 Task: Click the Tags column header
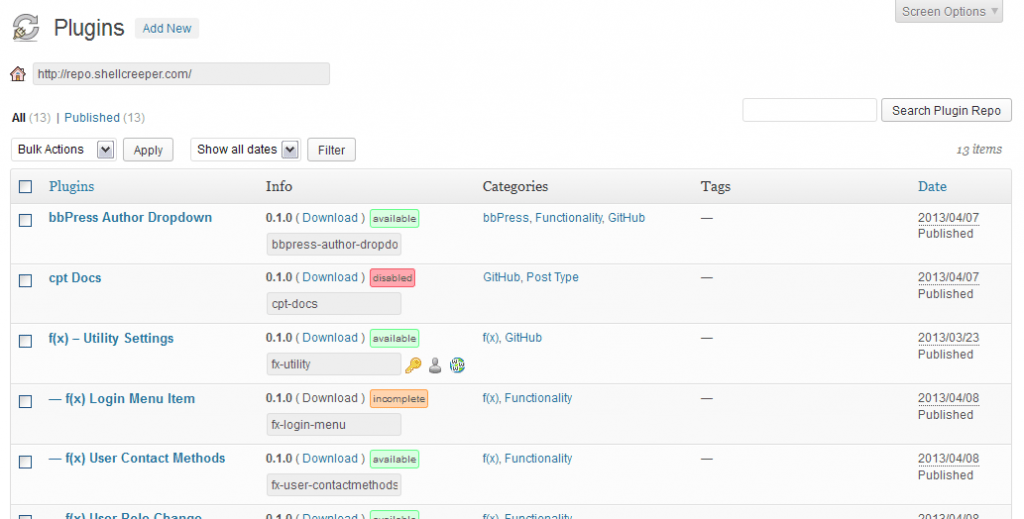coord(716,186)
